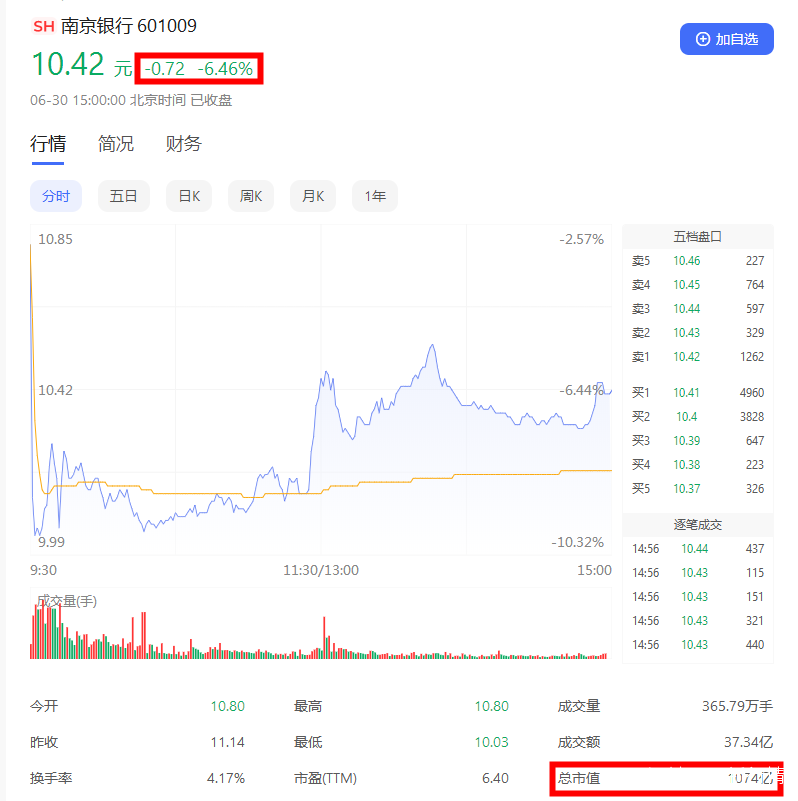Click the time axis label 11:30/13:00

click(321, 570)
